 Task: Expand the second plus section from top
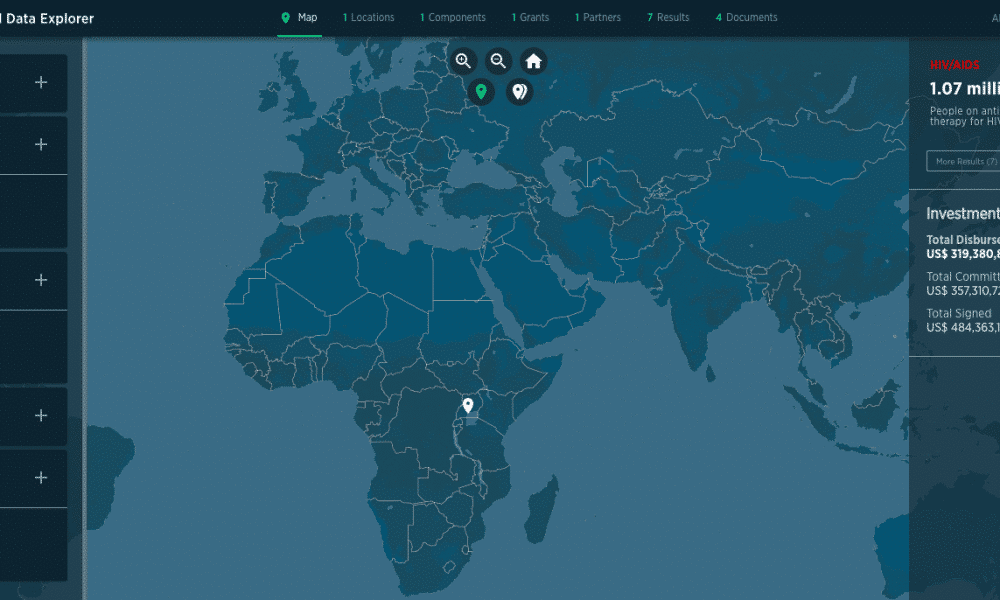41,144
